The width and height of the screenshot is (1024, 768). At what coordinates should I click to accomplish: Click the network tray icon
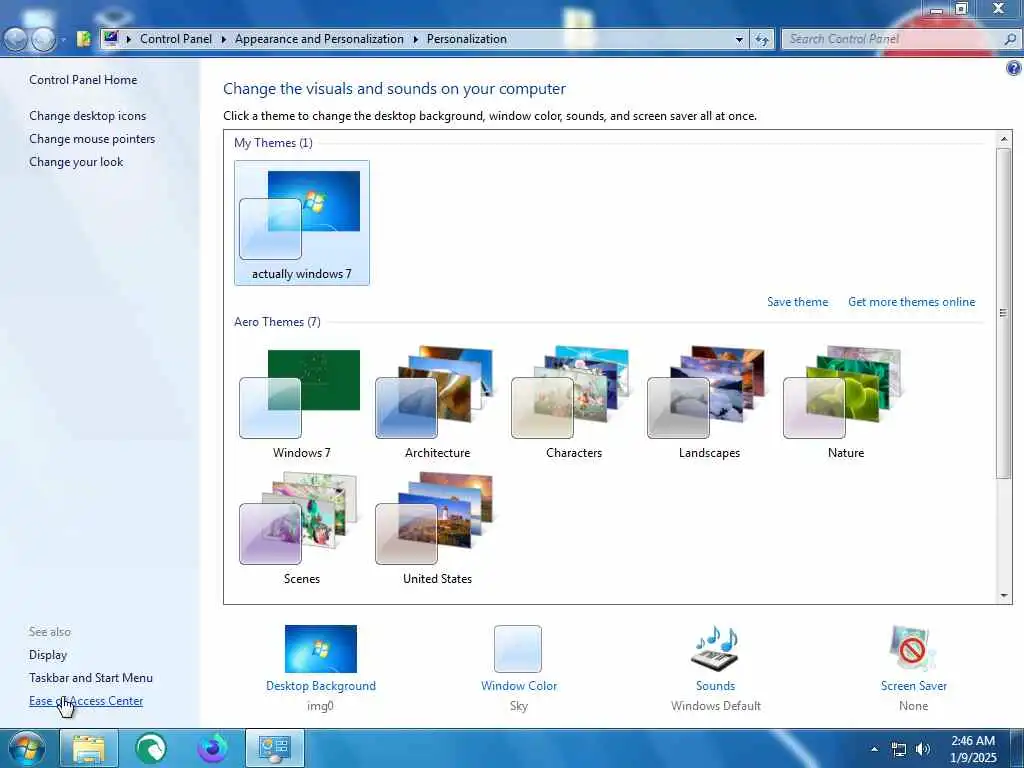(899, 749)
